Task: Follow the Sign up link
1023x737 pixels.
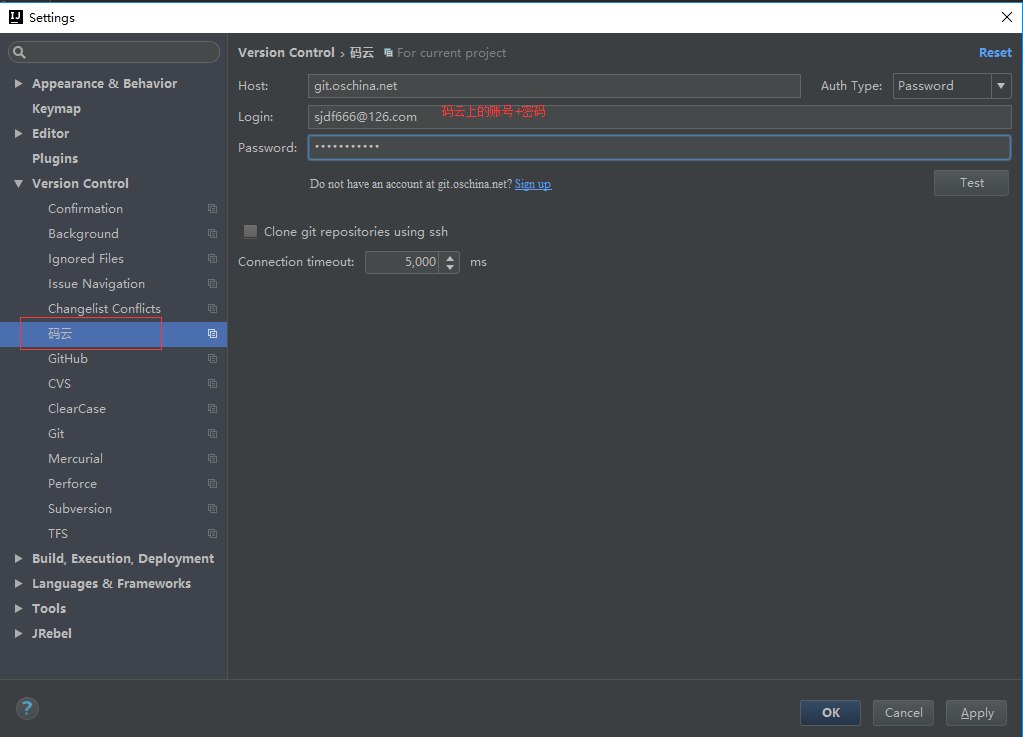Action: 533,184
